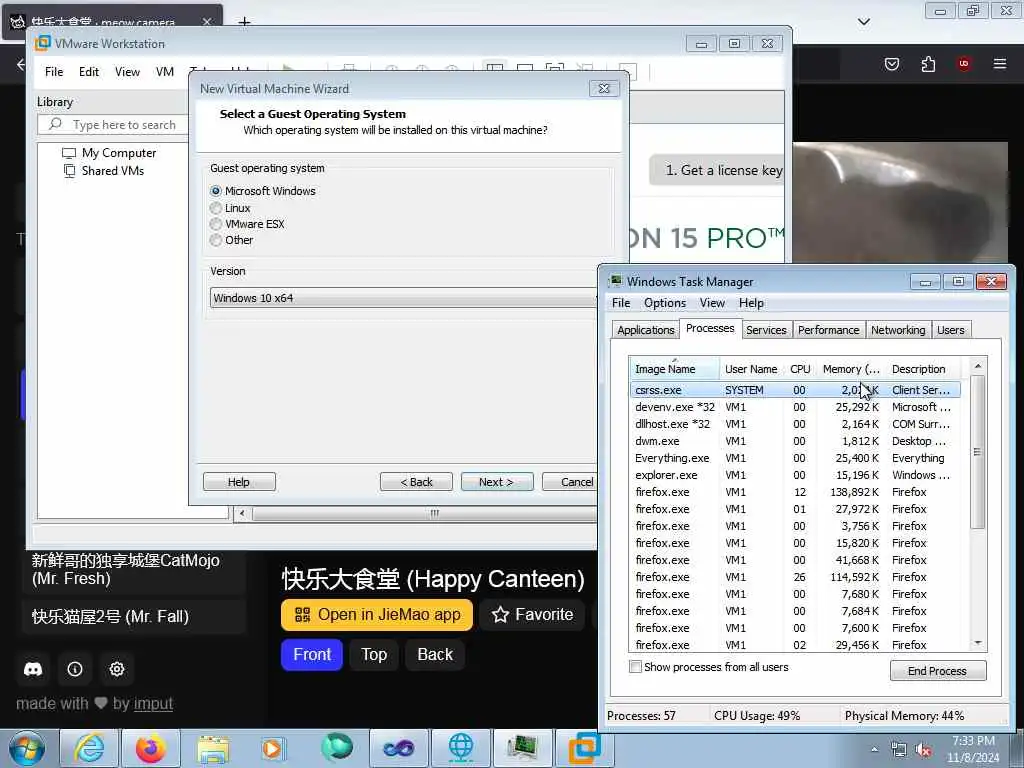Show hidden system tray icons arrow
This screenshot has width=1024, height=768.
click(874, 750)
